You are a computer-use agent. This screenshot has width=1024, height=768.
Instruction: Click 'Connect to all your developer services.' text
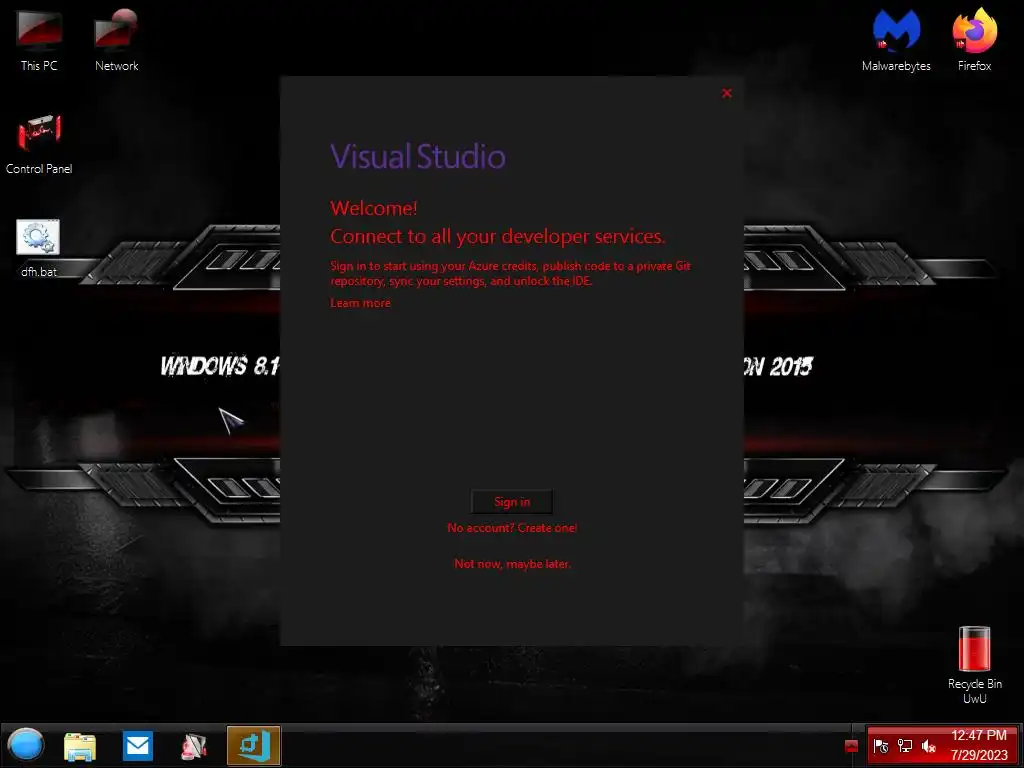pyautogui.click(x=498, y=236)
